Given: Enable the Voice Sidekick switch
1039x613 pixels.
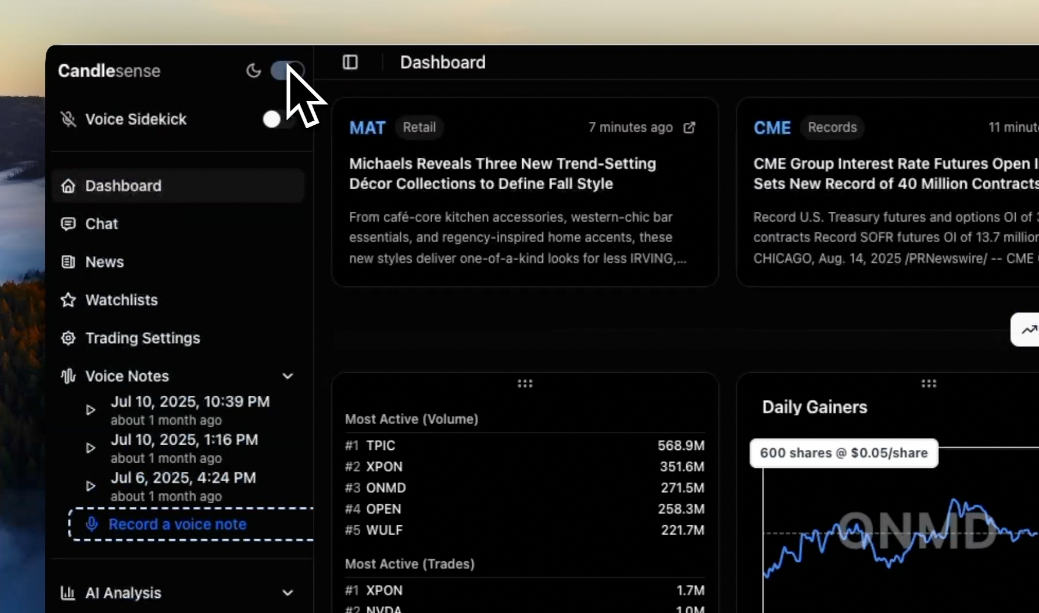Looking at the screenshot, I should [279, 119].
